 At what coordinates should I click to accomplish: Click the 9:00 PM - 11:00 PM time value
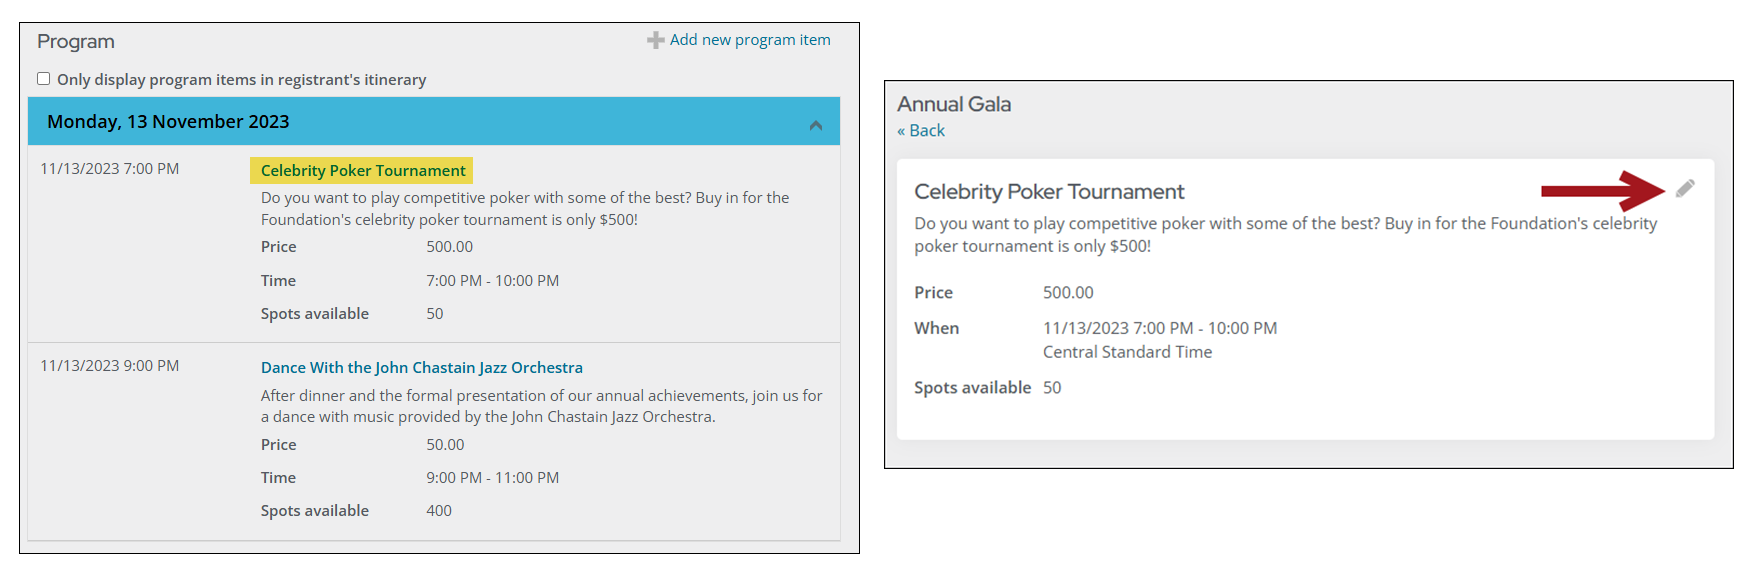click(493, 478)
